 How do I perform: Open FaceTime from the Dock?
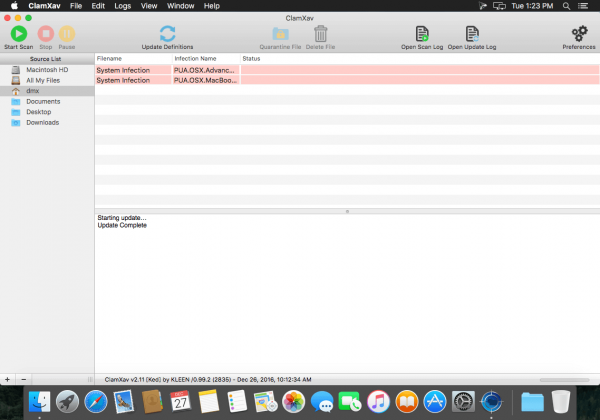(x=350, y=401)
